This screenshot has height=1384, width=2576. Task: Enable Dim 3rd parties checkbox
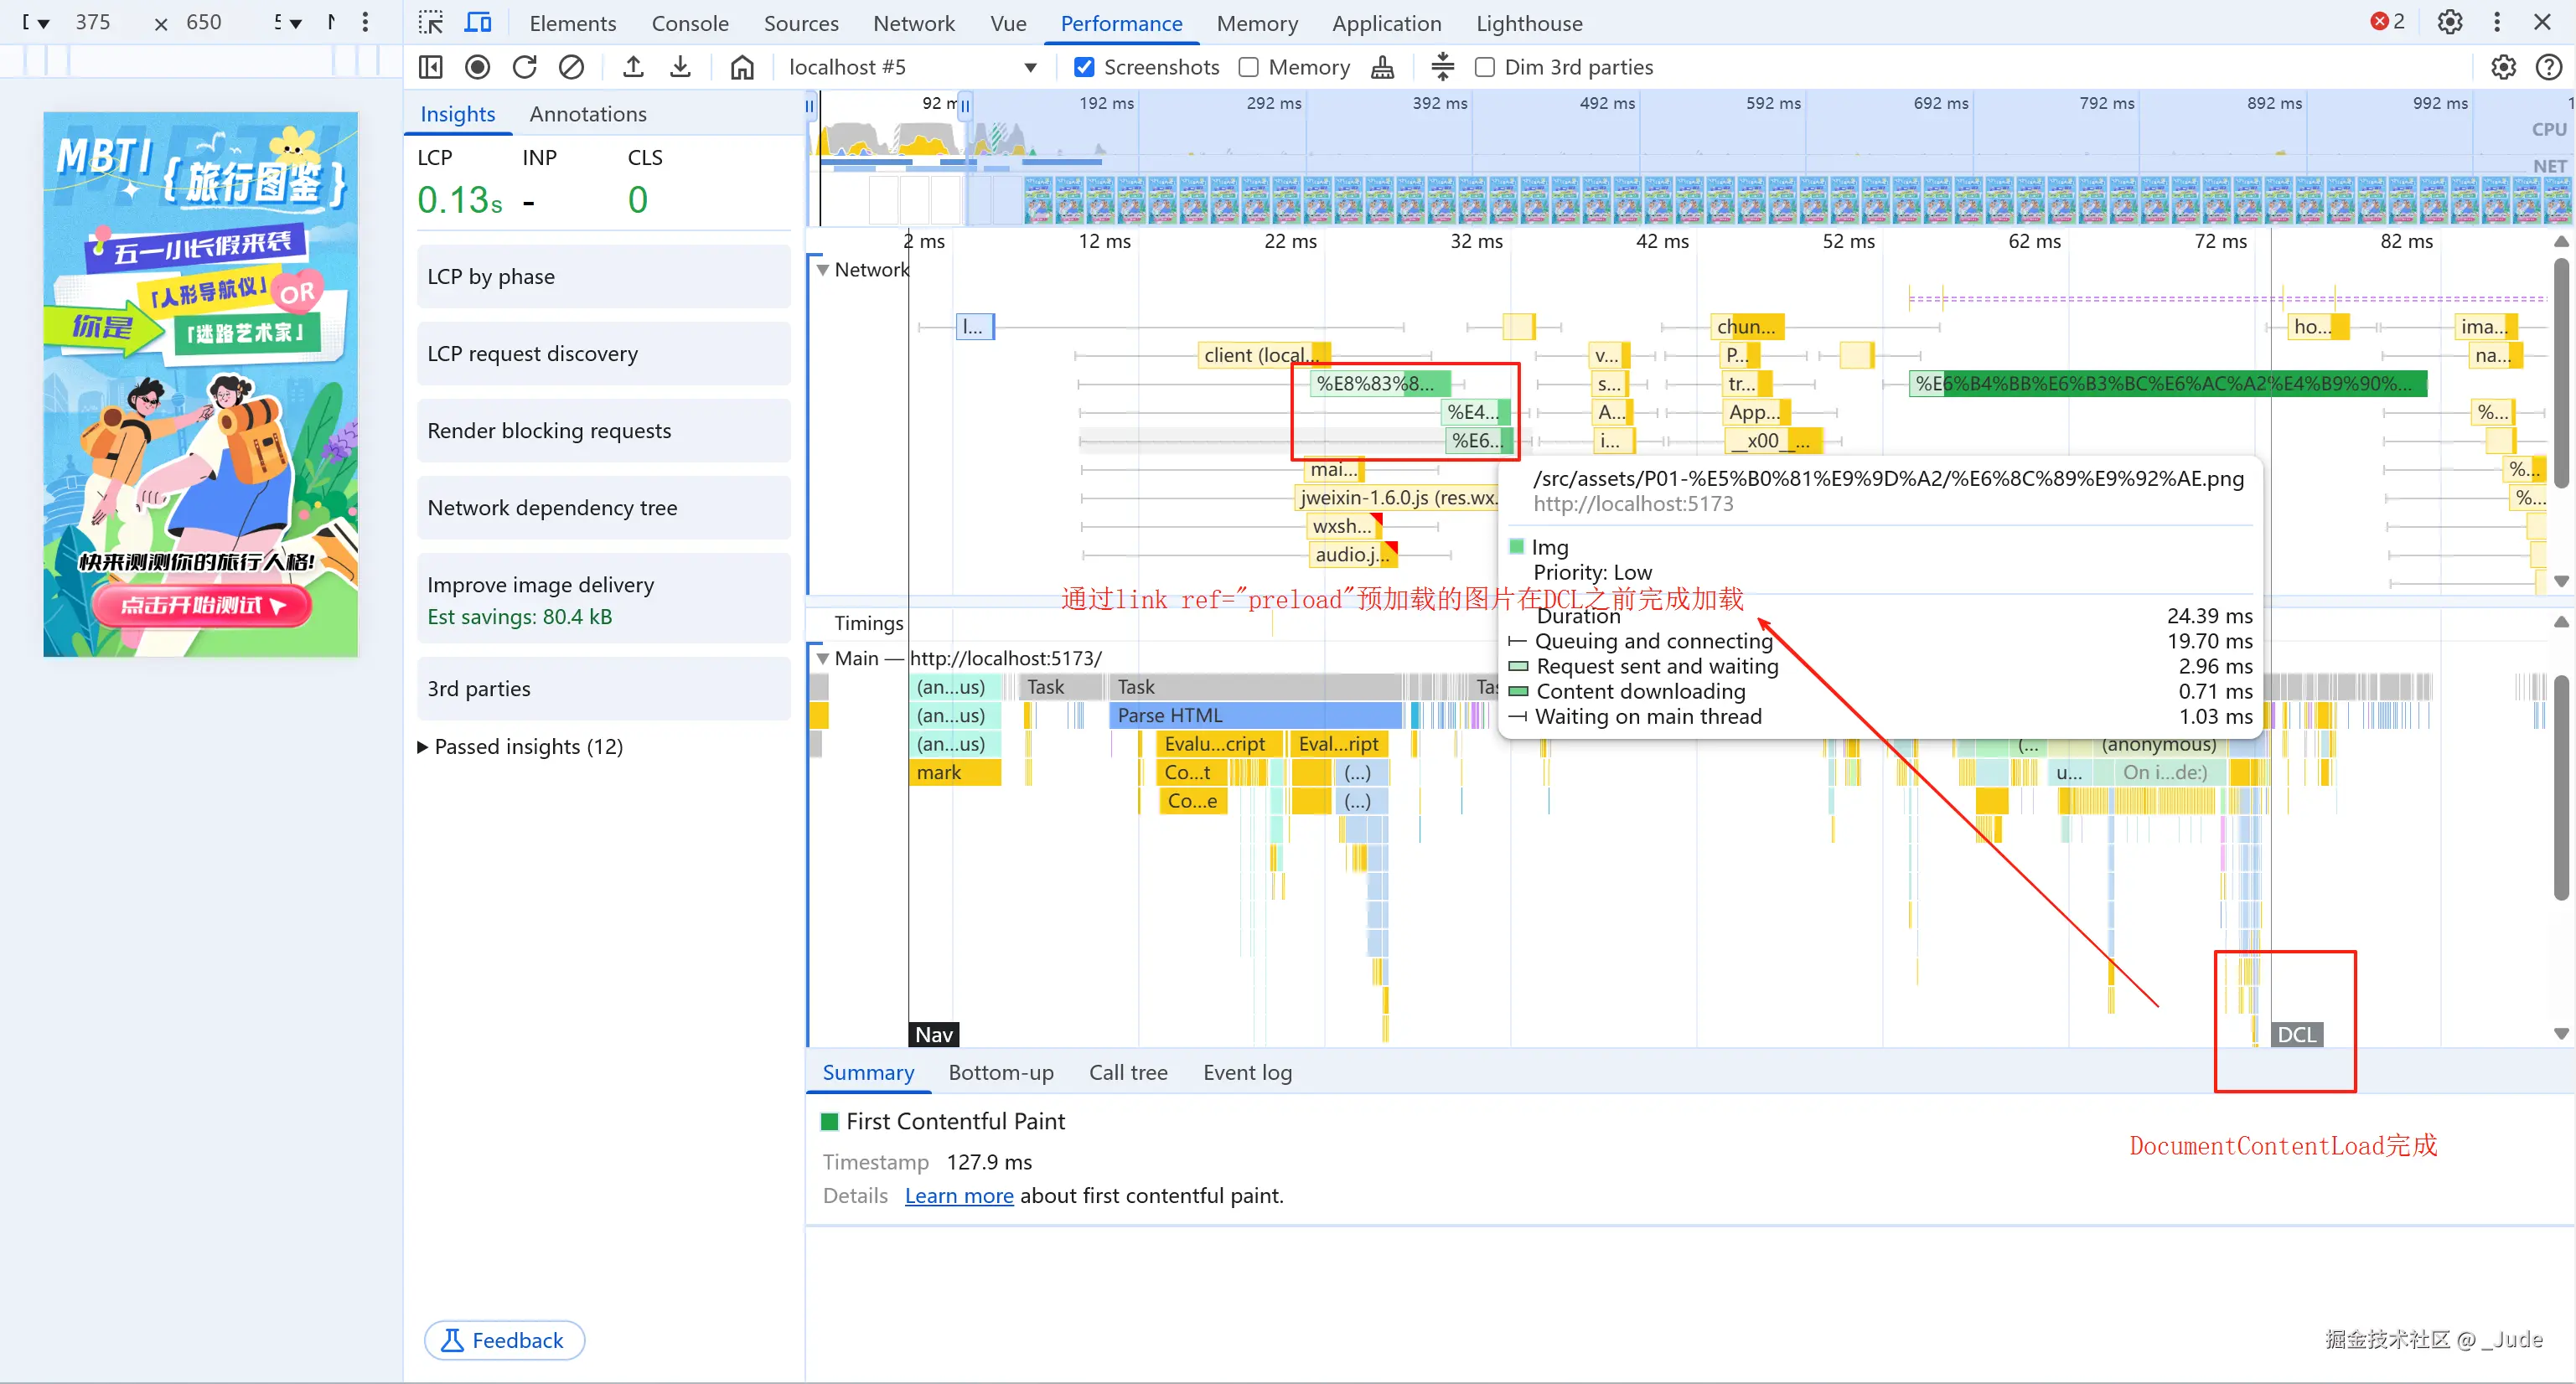[x=1485, y=67]
